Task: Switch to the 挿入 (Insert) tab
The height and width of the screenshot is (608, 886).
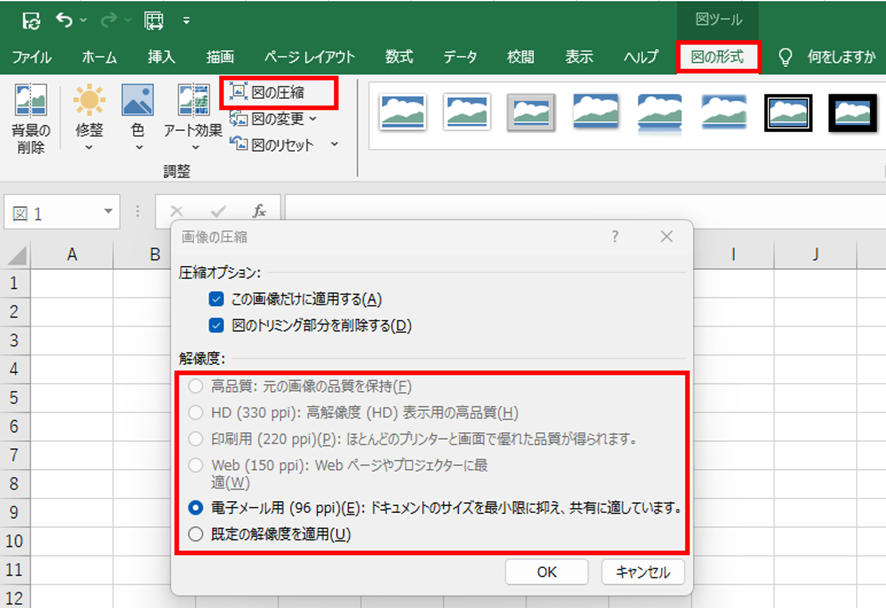Action: click(161, 57)
